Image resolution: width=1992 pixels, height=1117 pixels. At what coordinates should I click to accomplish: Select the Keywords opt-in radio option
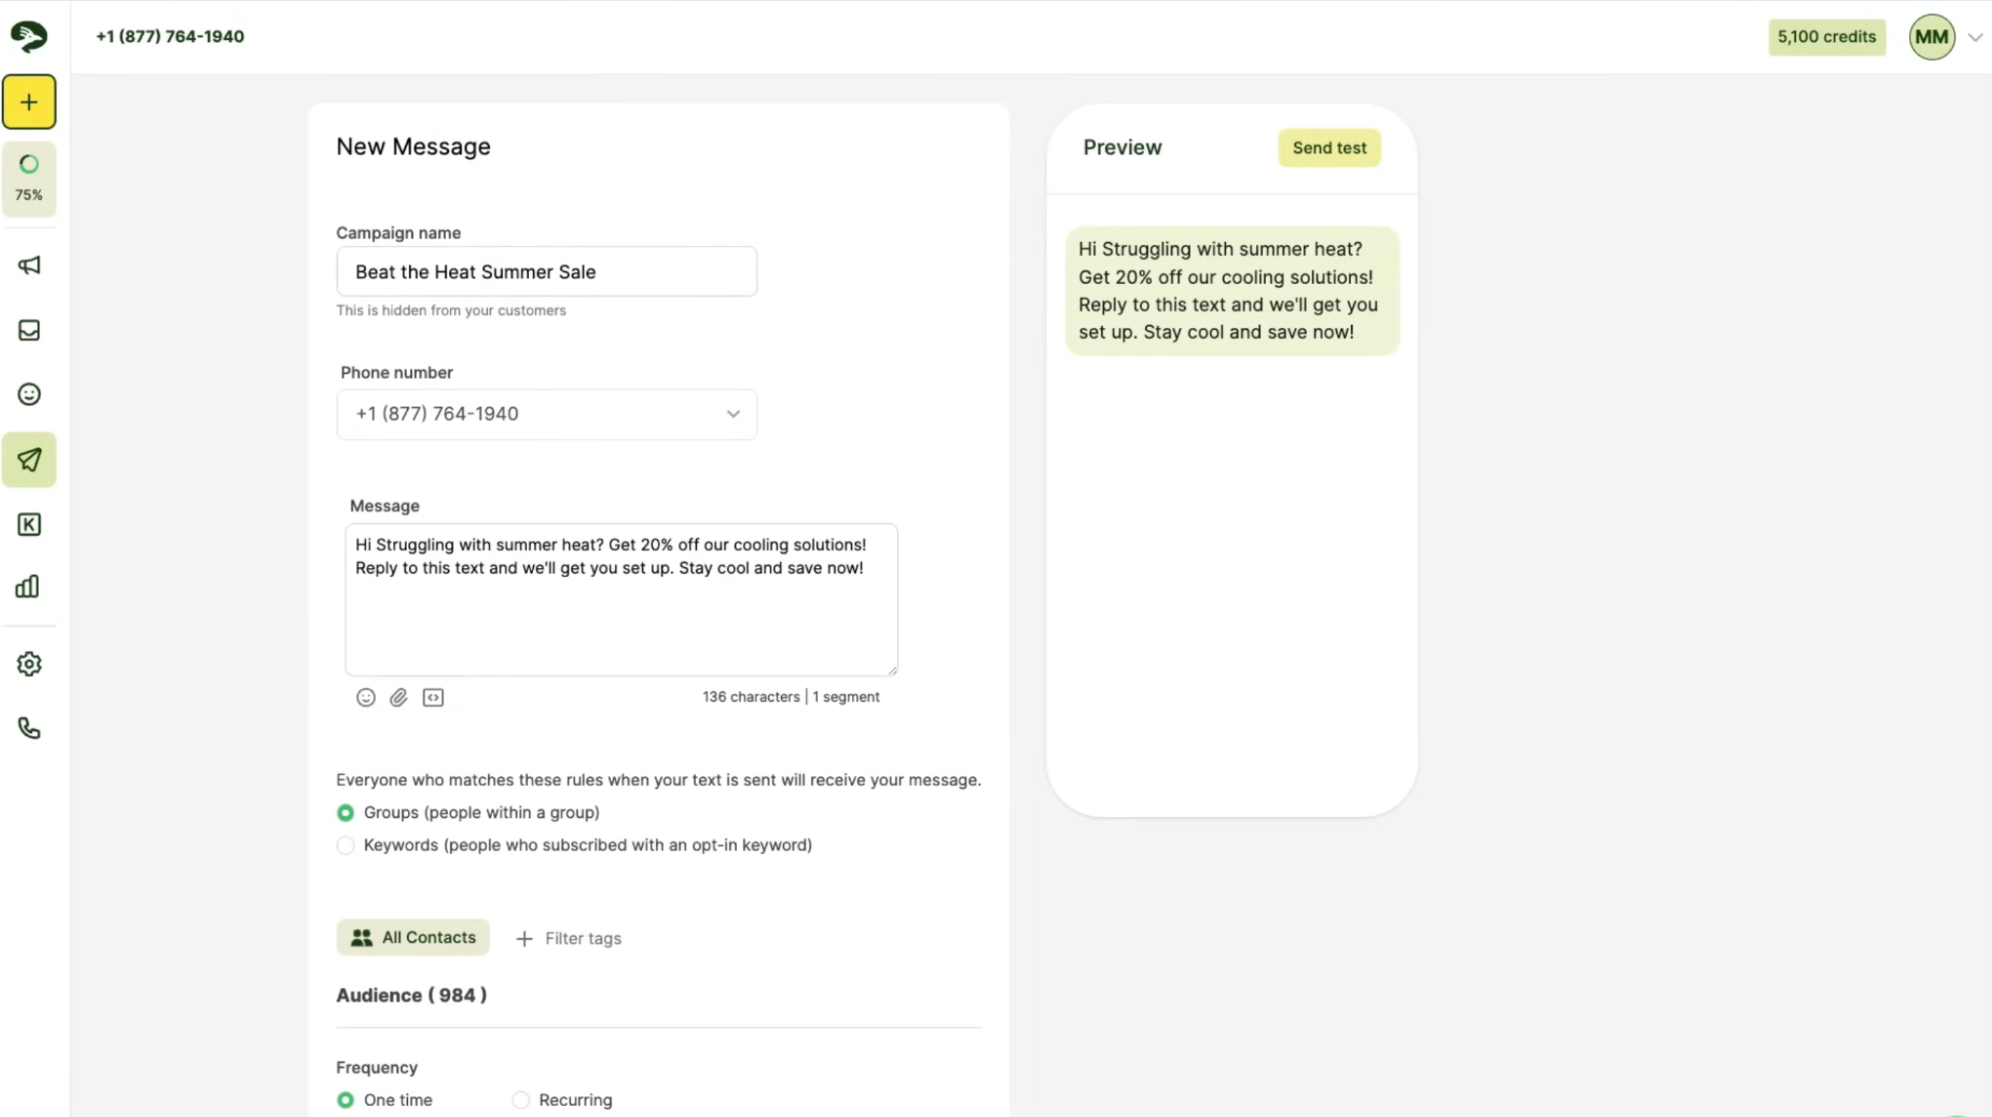click(x=345, y=846)
